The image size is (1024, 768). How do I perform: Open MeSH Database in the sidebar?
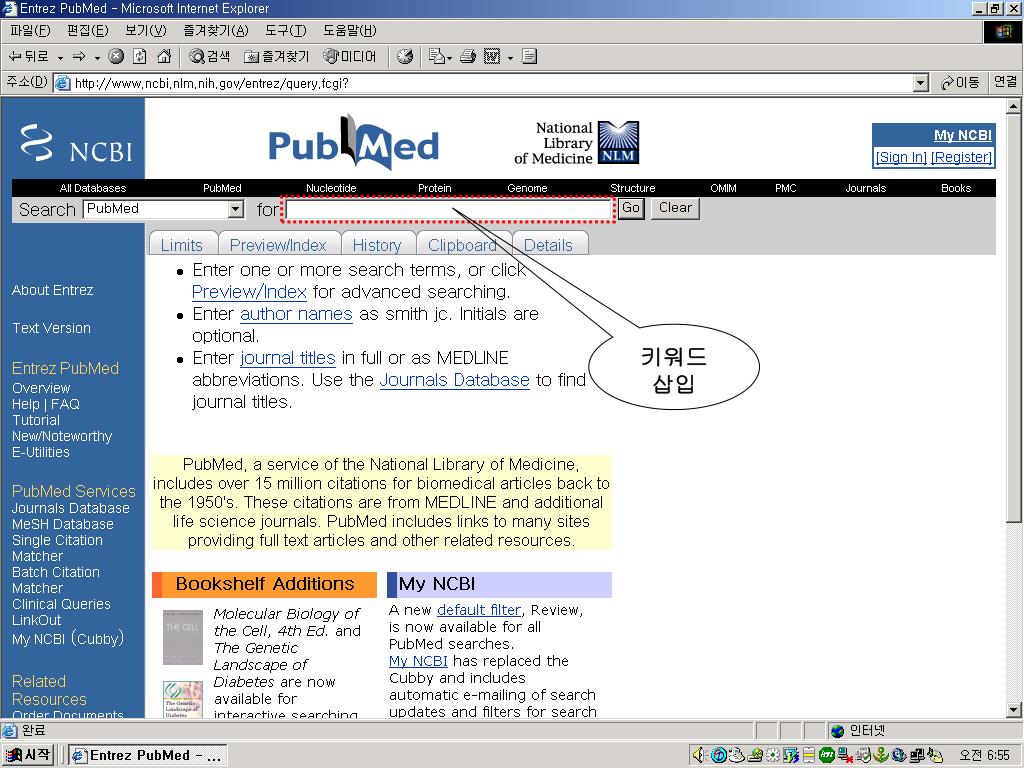tap(63, 524)
